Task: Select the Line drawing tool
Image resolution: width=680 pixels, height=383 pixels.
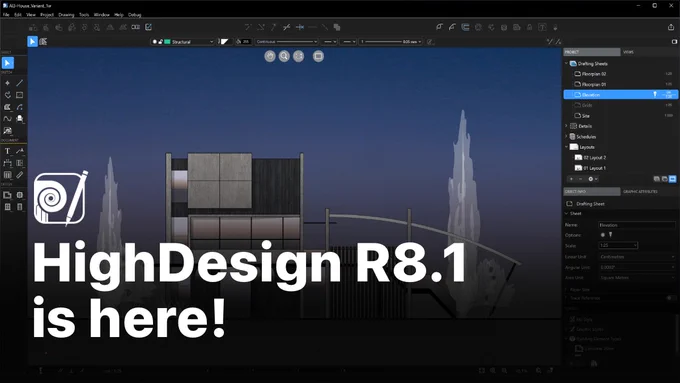Action: (x=20, y=83)
